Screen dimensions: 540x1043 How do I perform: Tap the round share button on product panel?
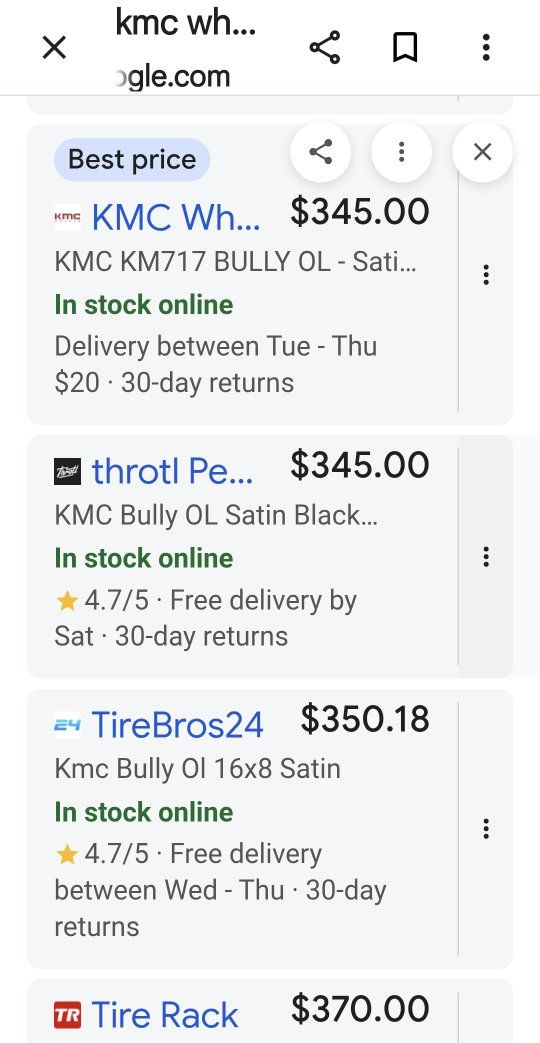point(321,152)
